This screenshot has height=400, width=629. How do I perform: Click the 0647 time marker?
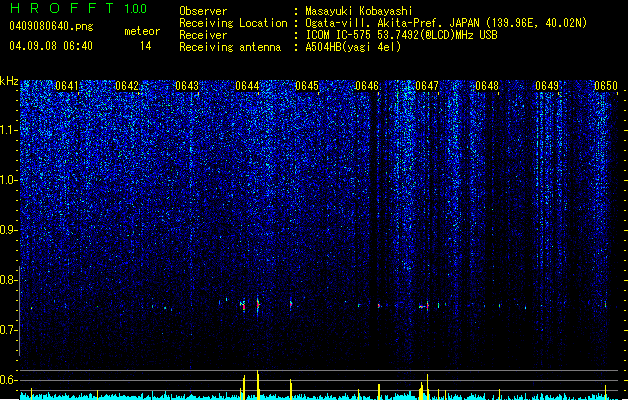point(427,86)
